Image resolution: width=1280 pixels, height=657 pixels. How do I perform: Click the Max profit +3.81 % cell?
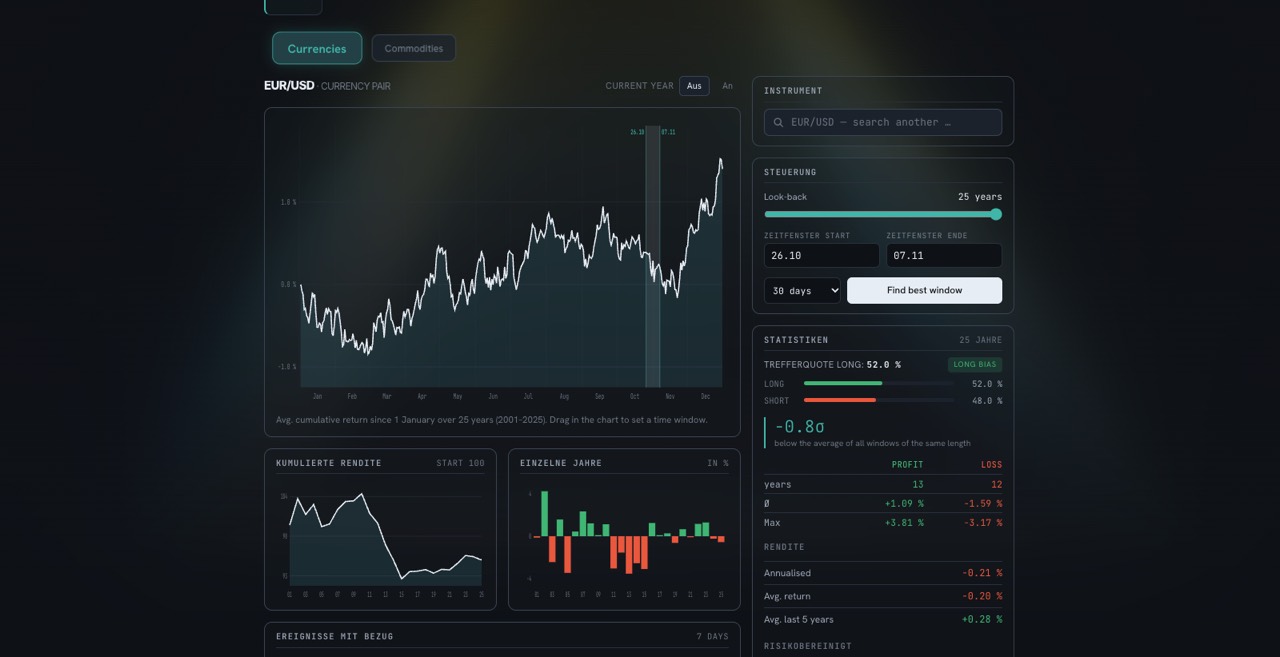[x=904, y=523]
